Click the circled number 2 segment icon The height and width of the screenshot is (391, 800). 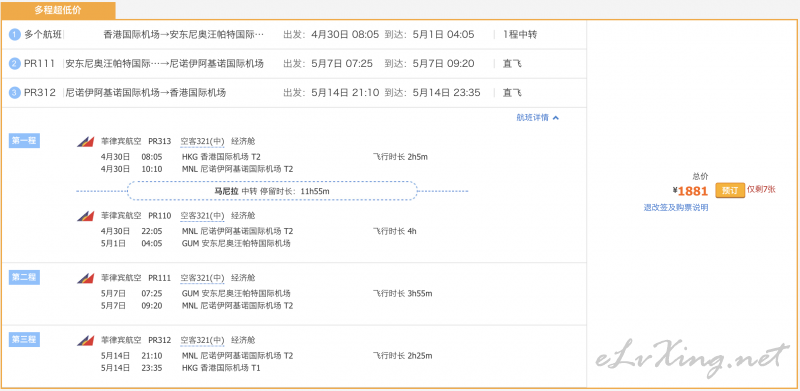pyautogui.click(x=15, y=64)
